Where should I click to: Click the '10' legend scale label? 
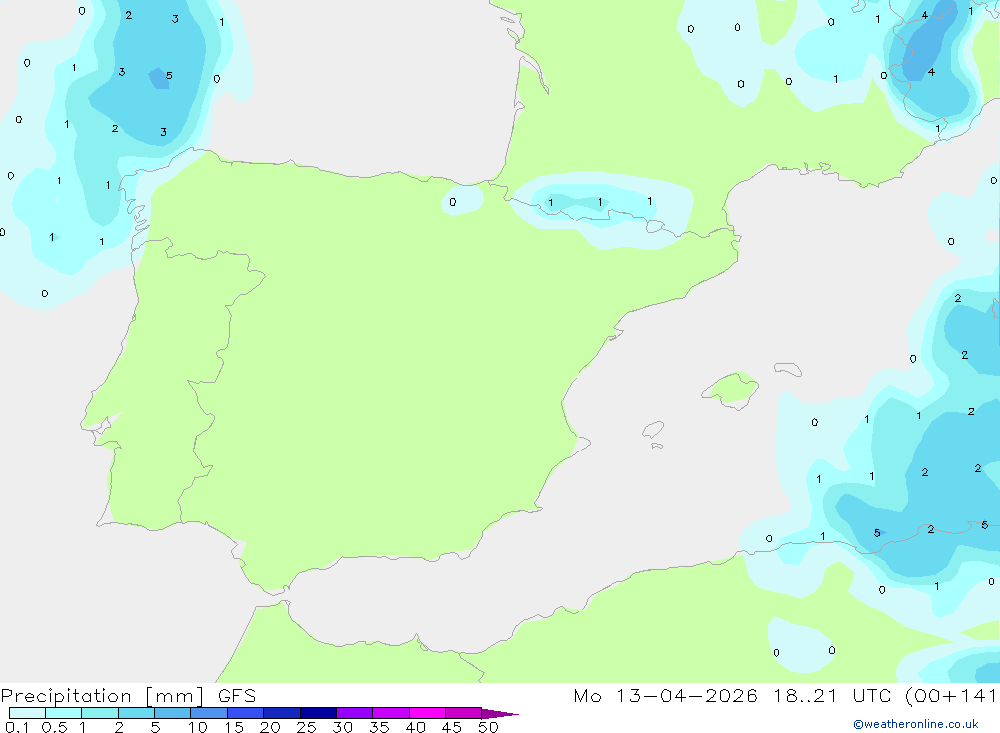(x=198, y=727)
